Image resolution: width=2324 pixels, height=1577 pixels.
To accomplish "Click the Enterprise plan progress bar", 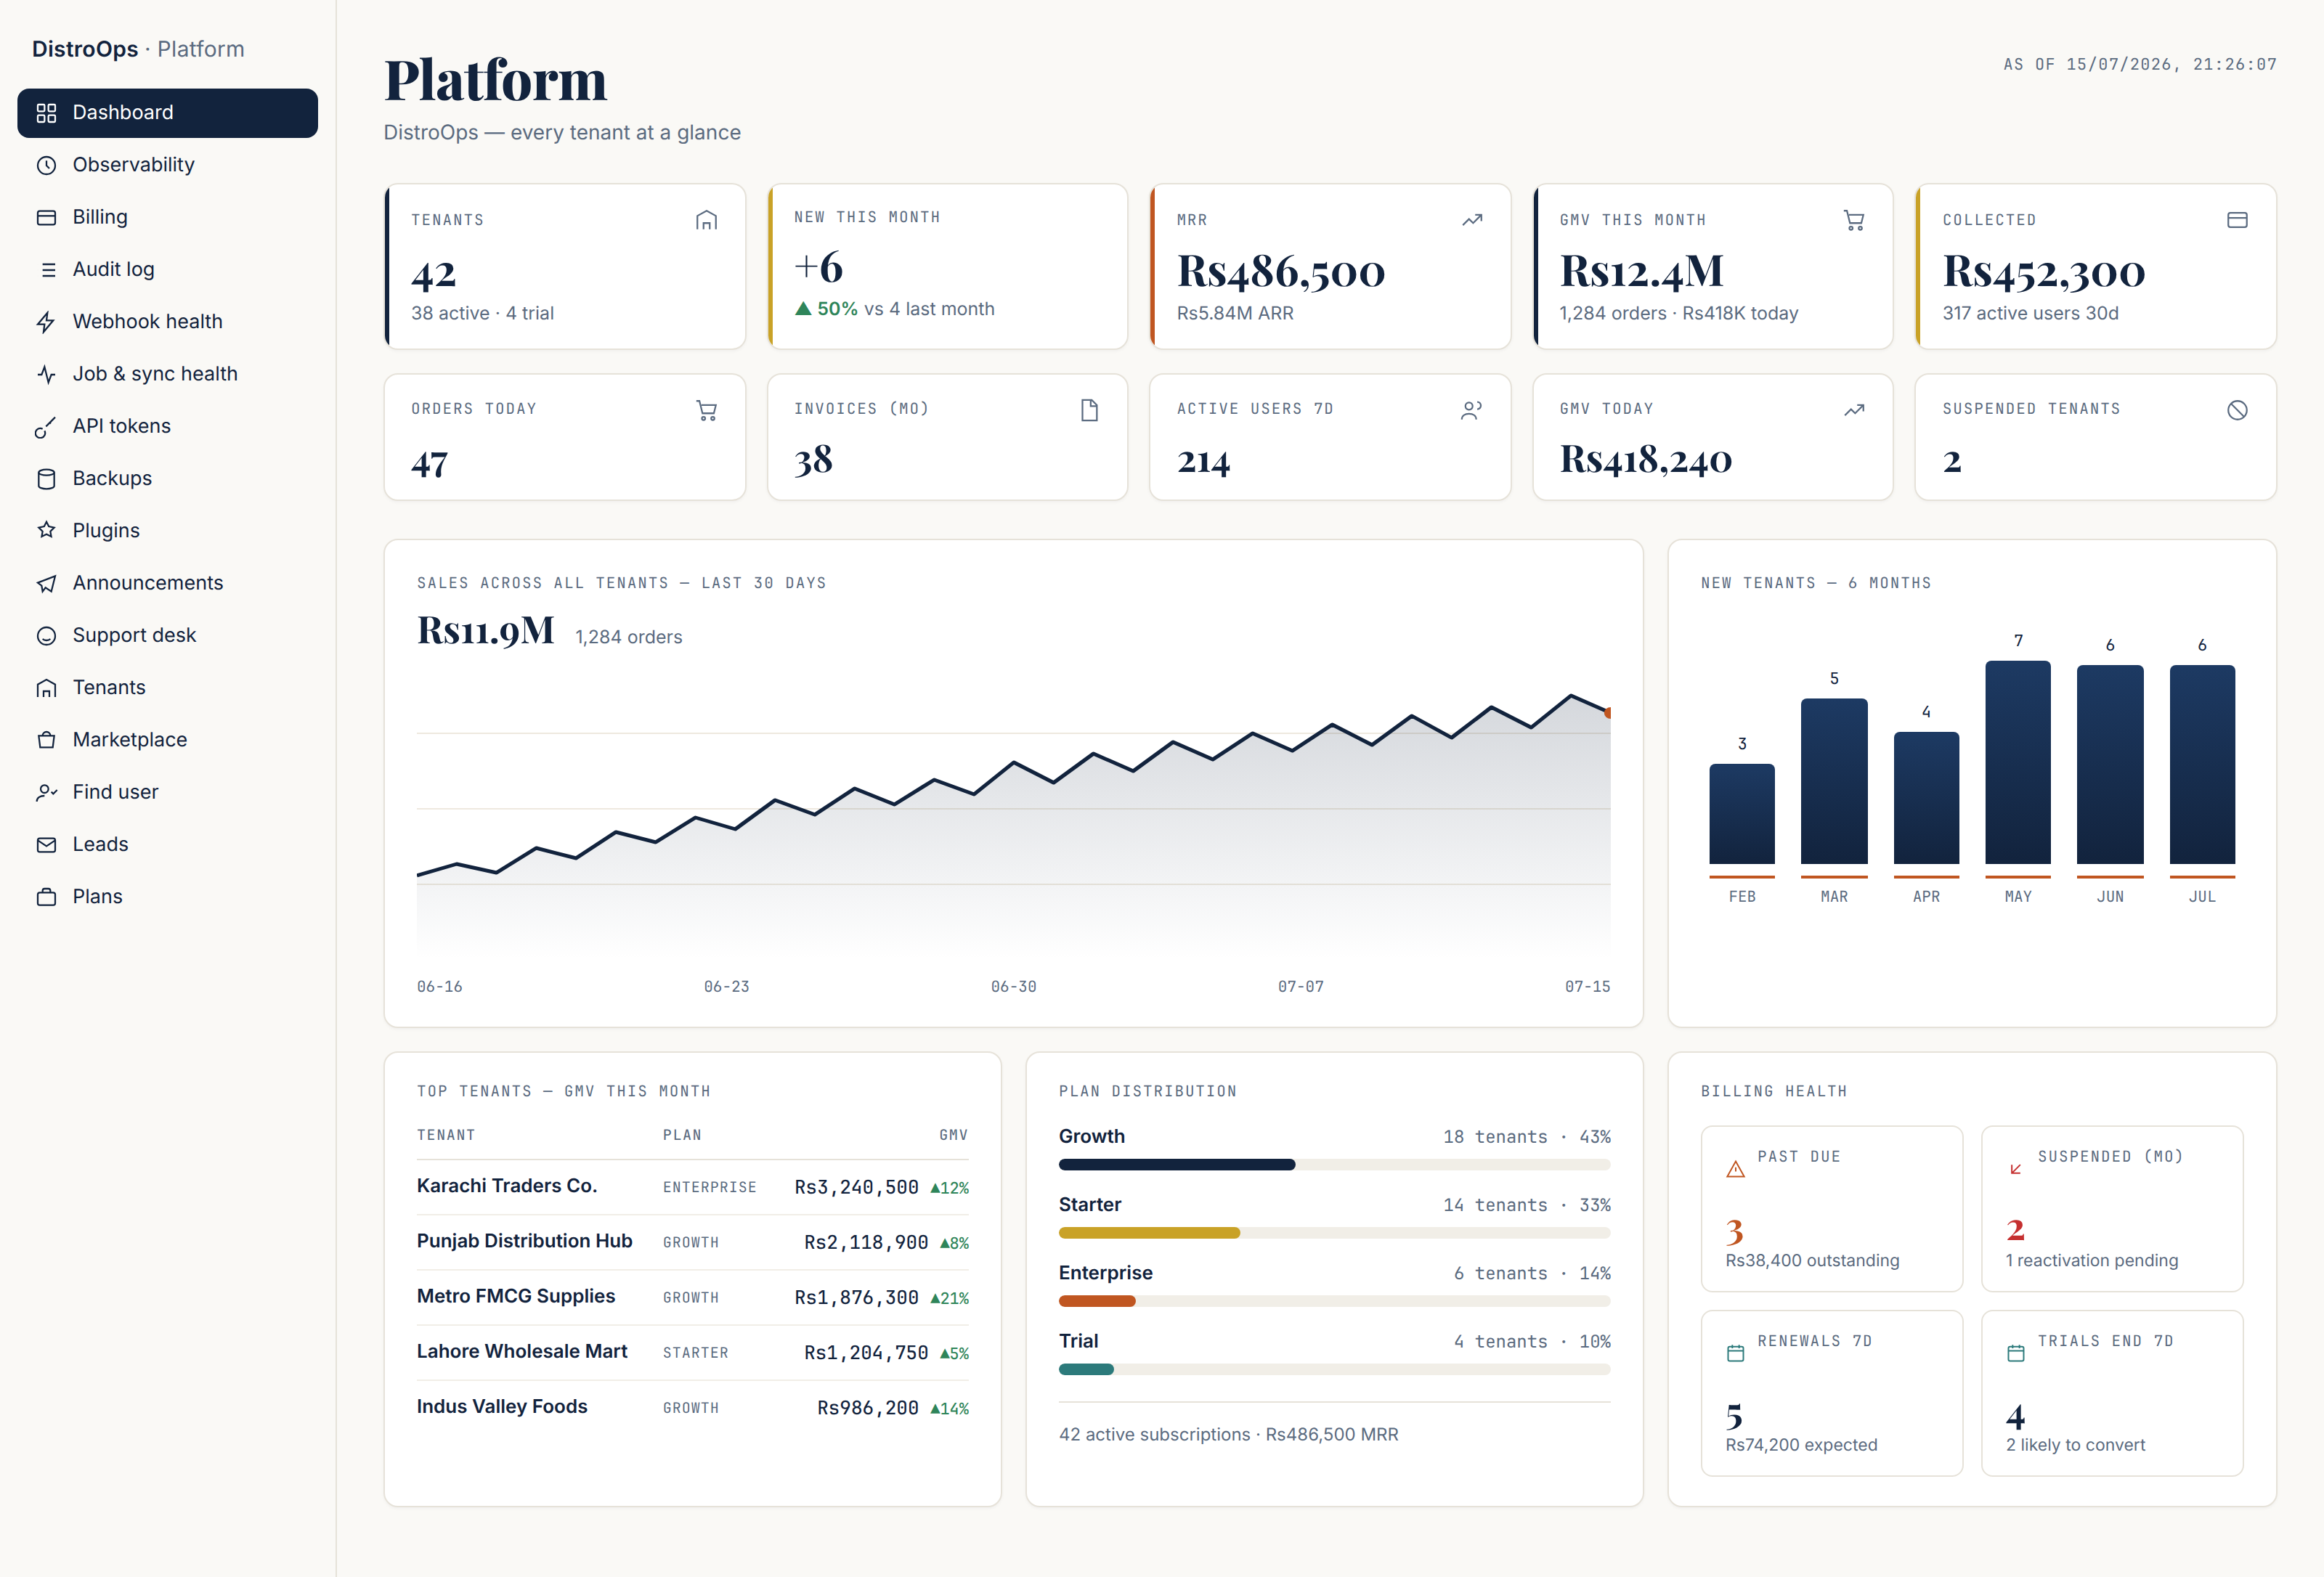I will point(1334,1301).
